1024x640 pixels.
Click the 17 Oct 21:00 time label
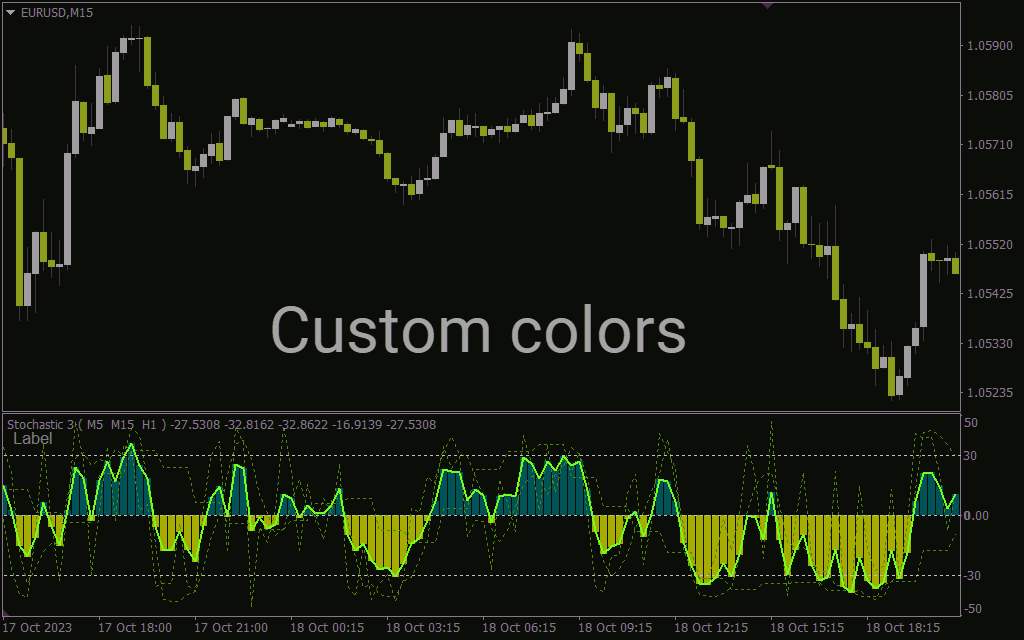coord(231,628)
